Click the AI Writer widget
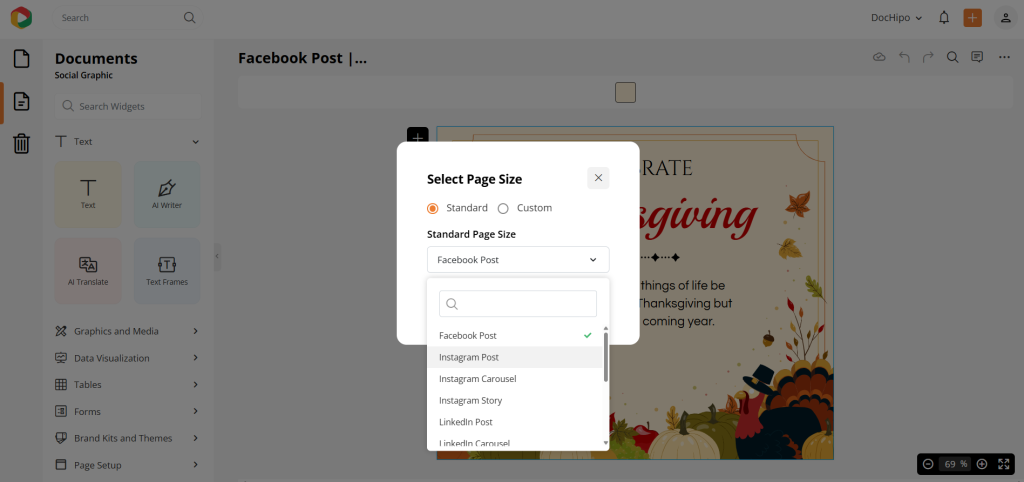 click(166, 194)
